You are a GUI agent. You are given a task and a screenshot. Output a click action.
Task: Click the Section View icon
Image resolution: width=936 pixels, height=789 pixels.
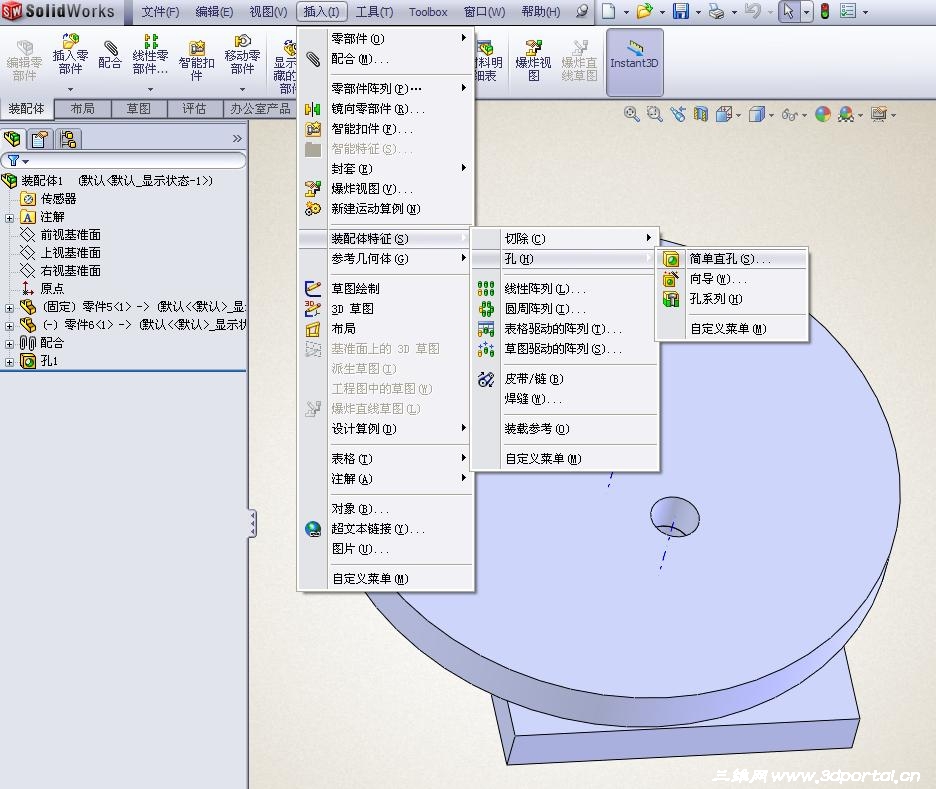701,114
